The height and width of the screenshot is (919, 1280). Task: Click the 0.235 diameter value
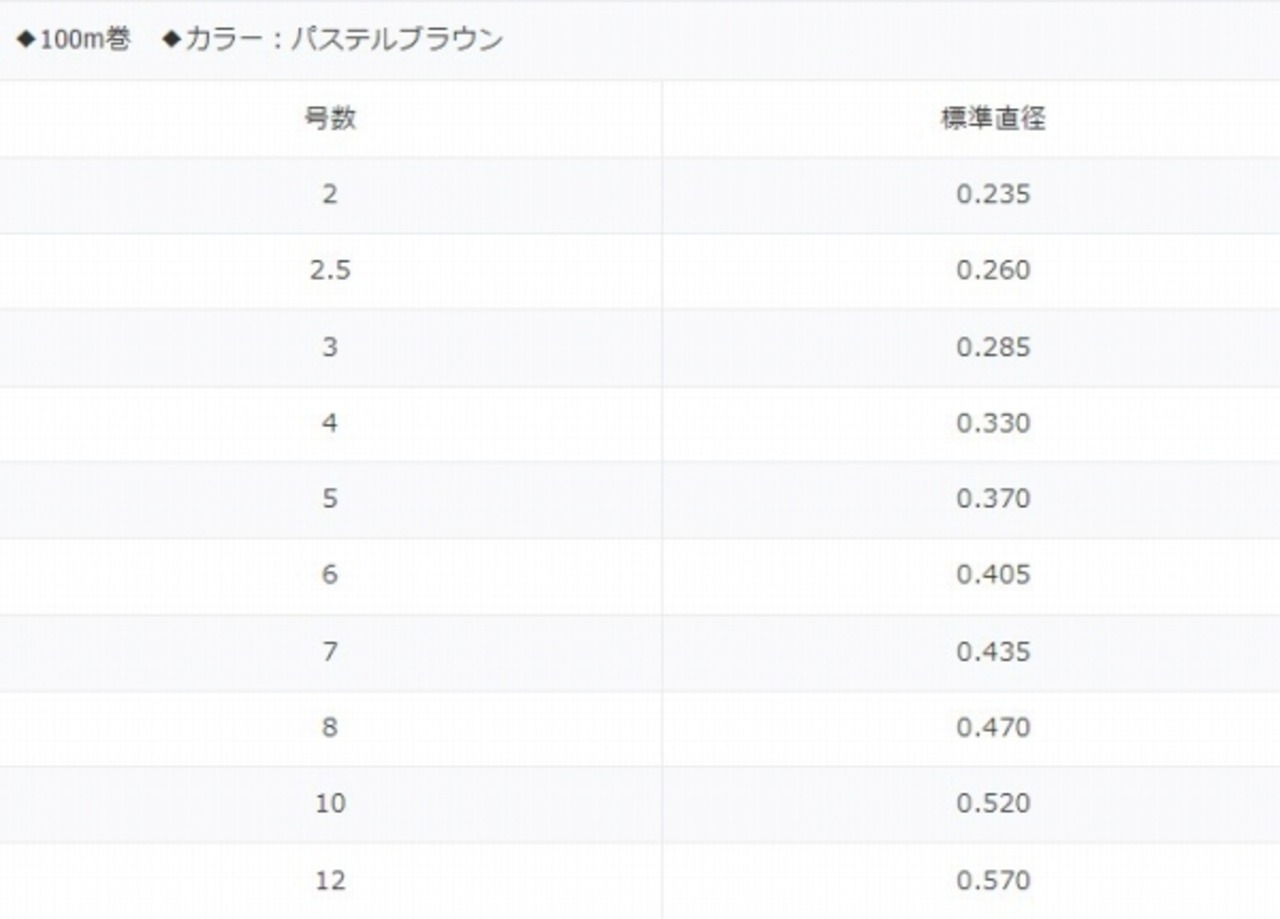point(993,194)
